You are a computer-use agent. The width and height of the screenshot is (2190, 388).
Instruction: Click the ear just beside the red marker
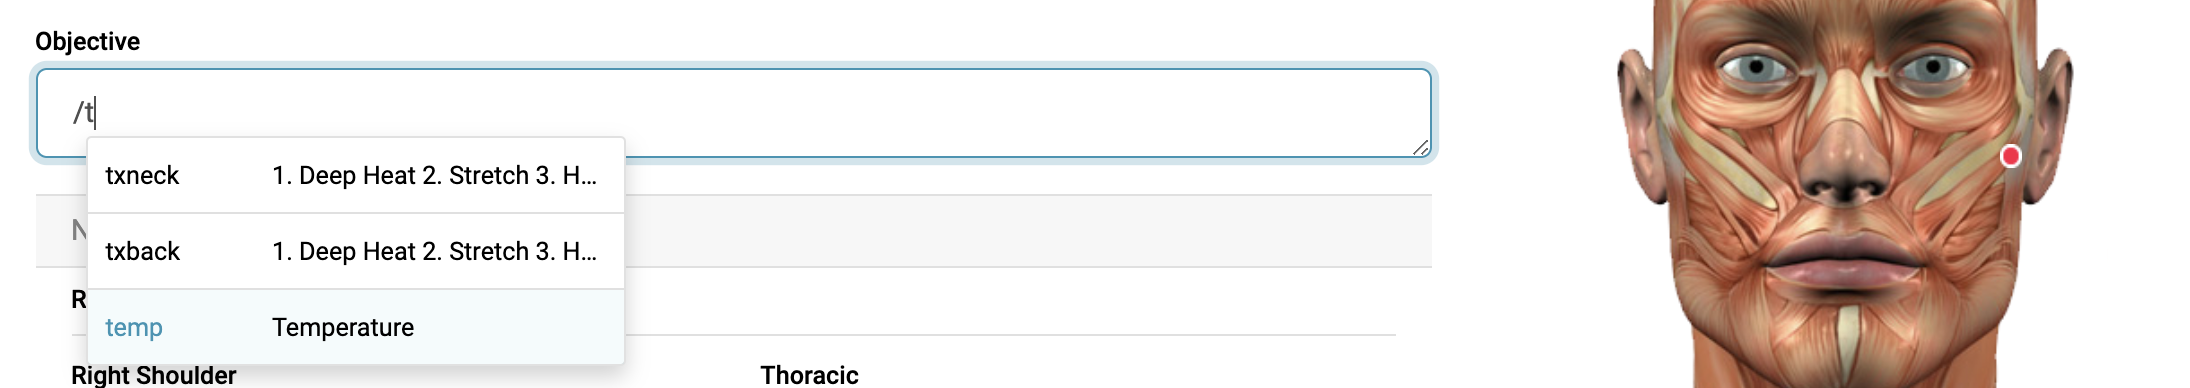click(x=2050, y=120)
